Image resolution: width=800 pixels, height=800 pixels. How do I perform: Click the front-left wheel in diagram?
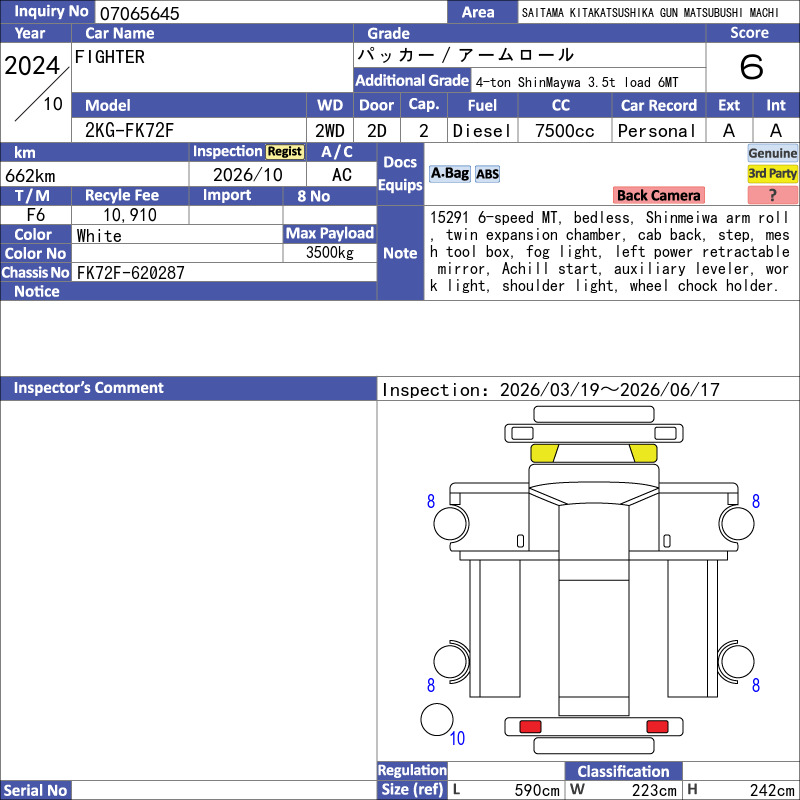(451, 523)
